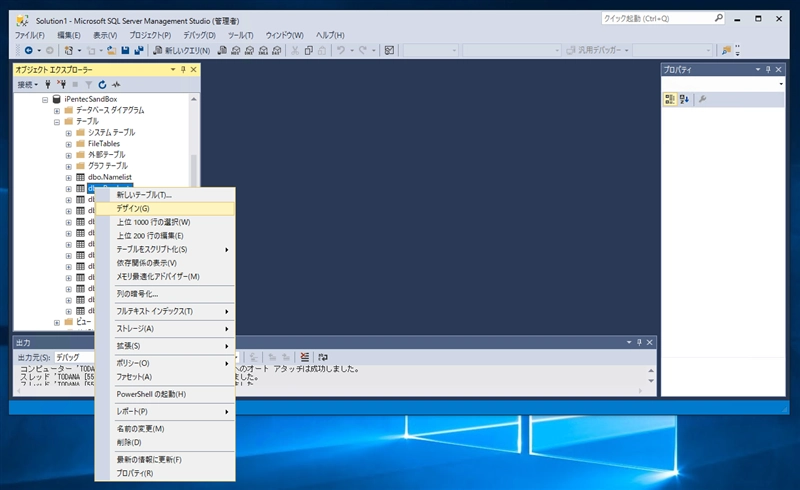Open toolbar overflow options arrow
The width and height of the screenshot is (800, 490).
click(738, 51)
